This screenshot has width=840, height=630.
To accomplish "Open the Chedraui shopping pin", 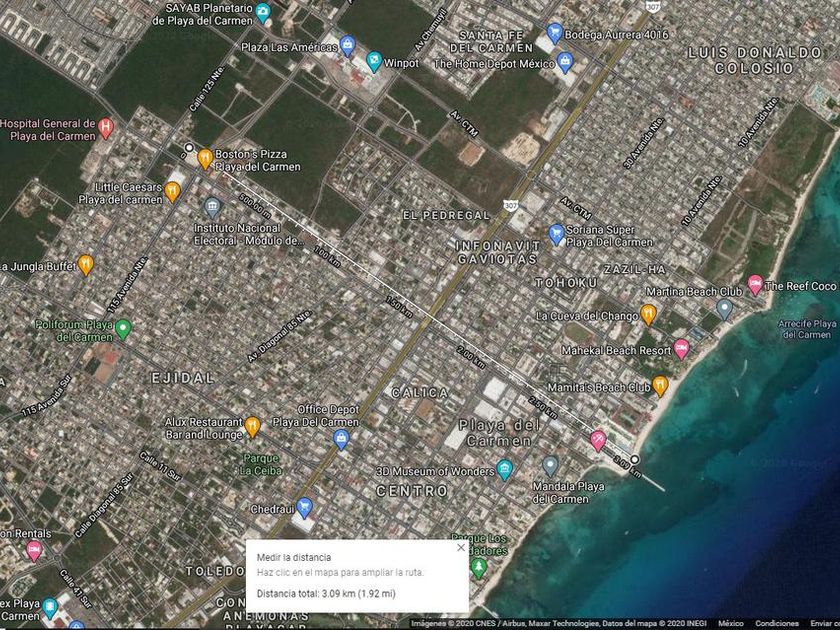I will click(305, 508).
